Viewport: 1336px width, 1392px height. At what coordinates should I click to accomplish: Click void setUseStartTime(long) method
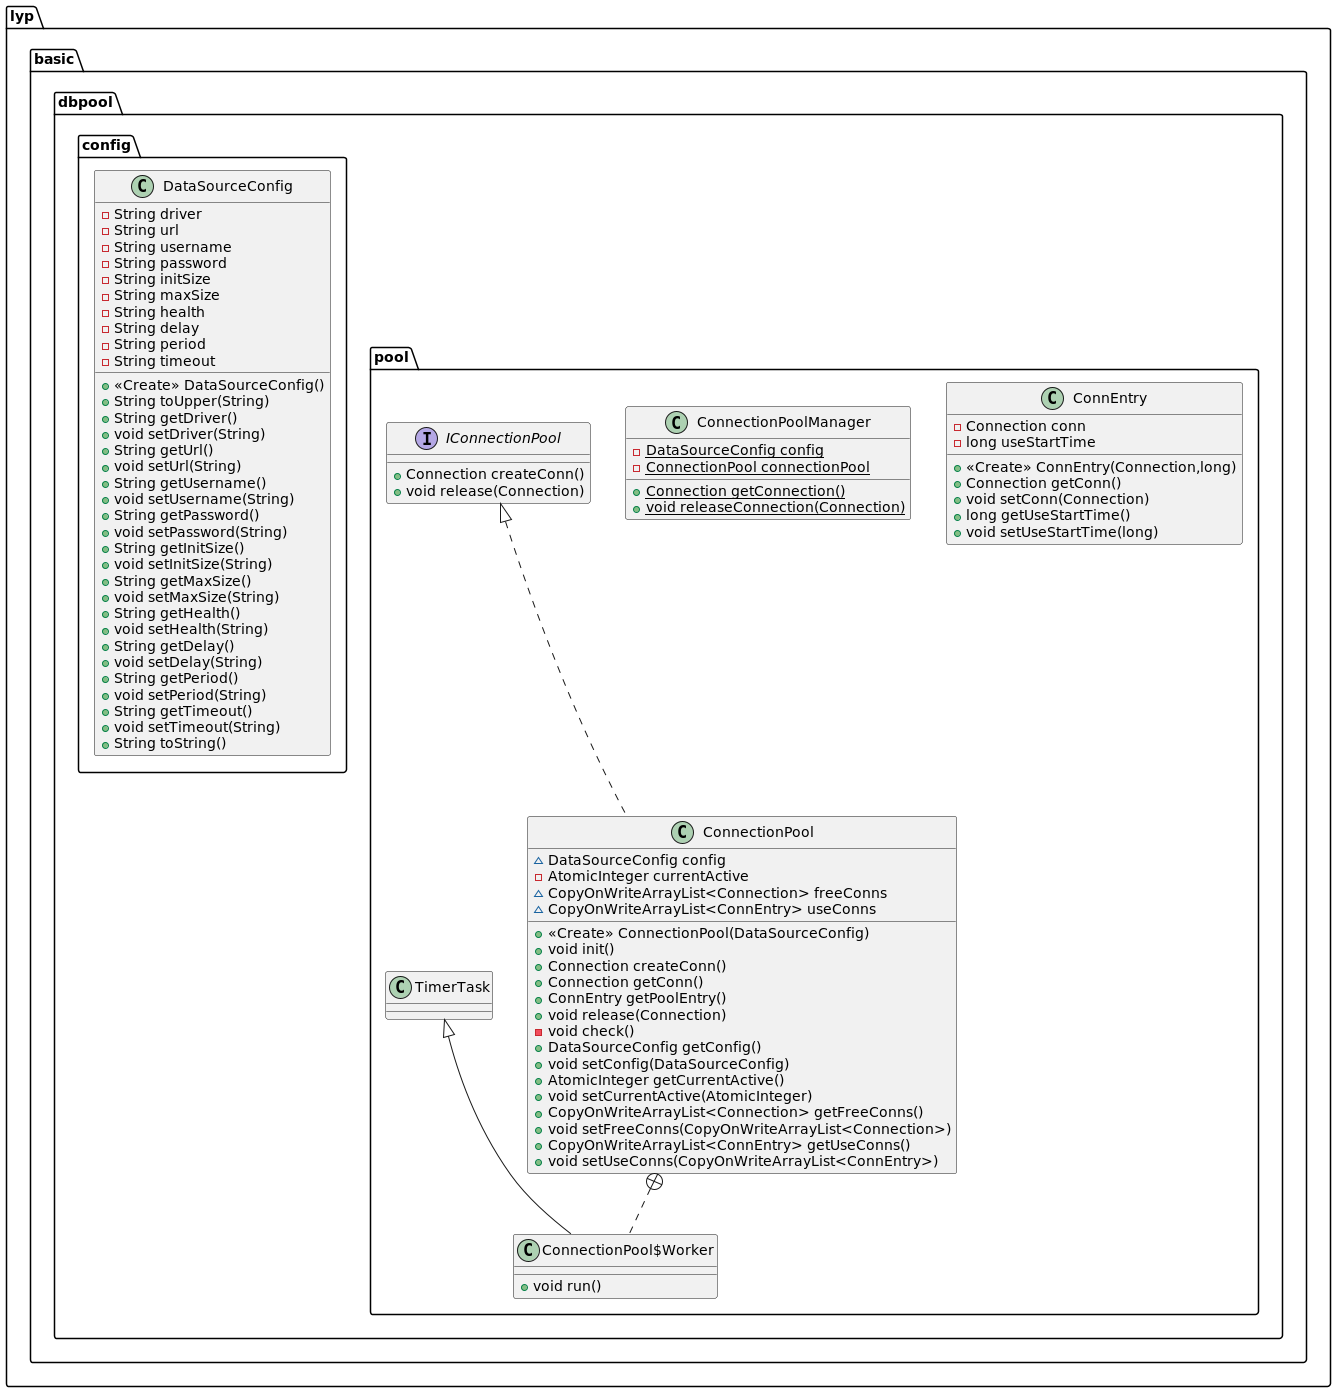point(1062,532)
